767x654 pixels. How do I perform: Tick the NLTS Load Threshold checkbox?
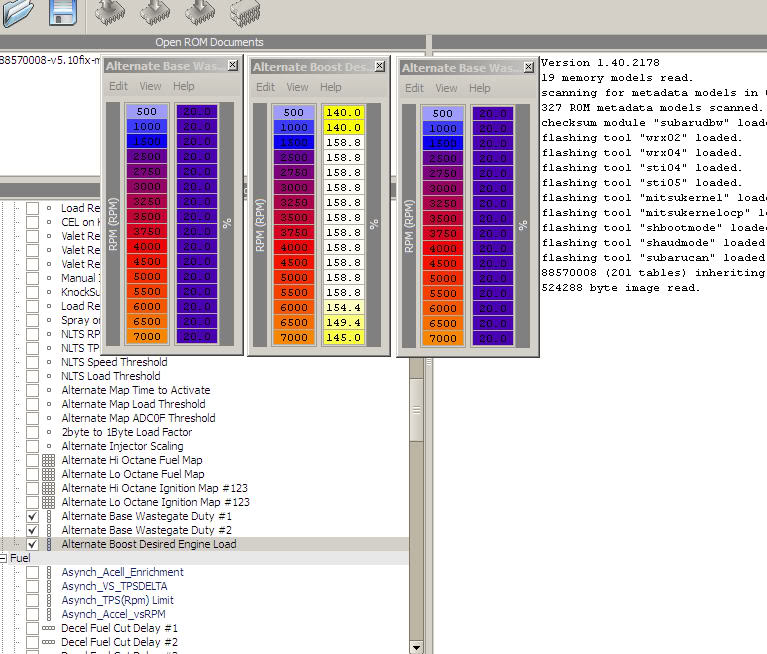click(x=32, y=376)
